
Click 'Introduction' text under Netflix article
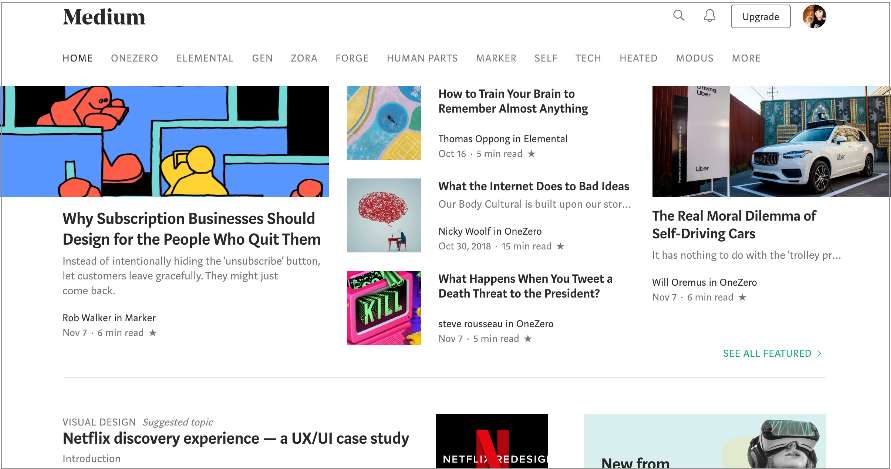tap(91, 459)
